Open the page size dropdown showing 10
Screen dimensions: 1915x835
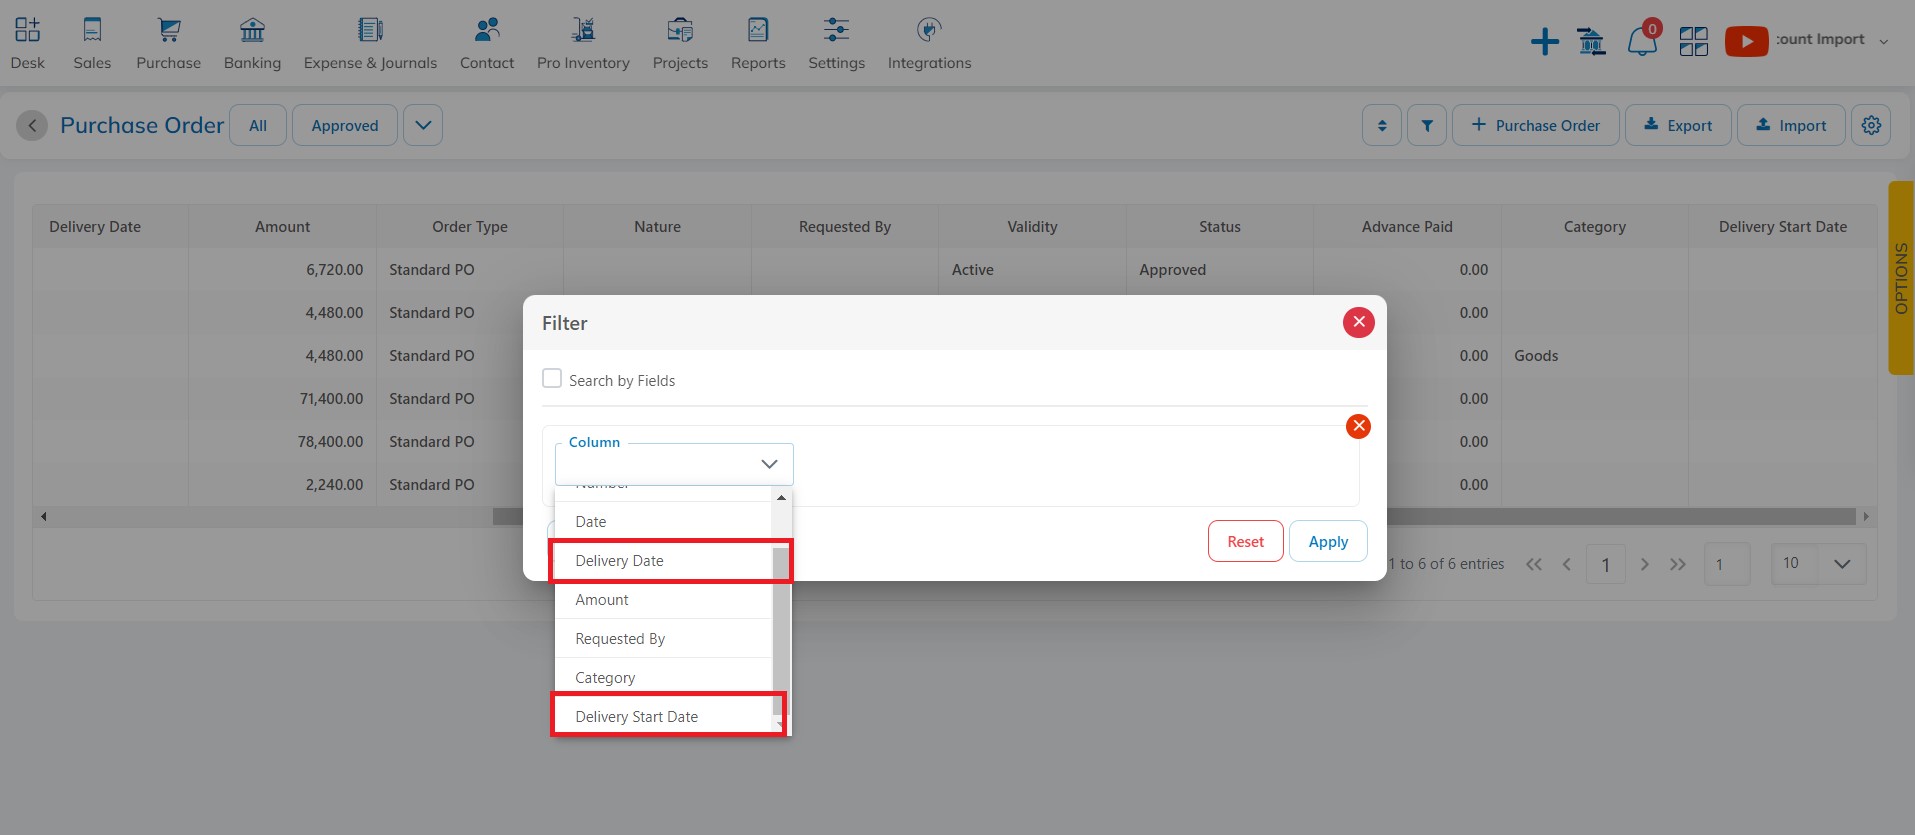(x=1818, y=564)
